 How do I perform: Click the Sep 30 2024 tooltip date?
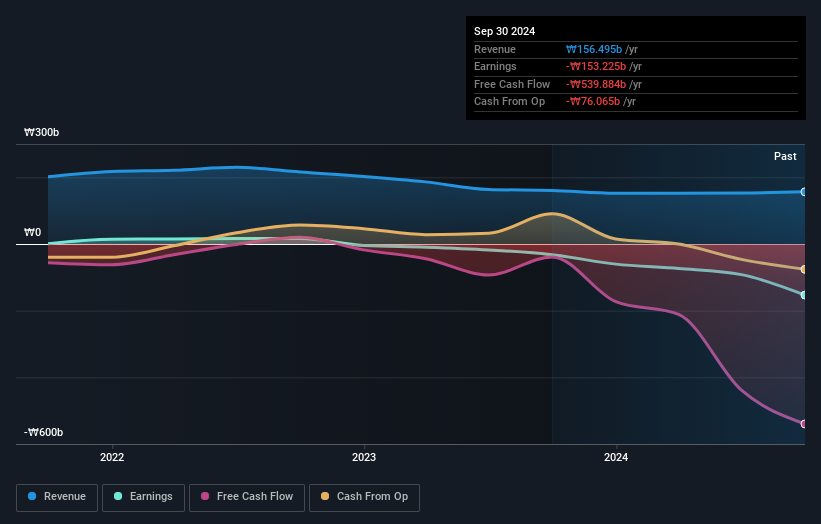(504, 31)
